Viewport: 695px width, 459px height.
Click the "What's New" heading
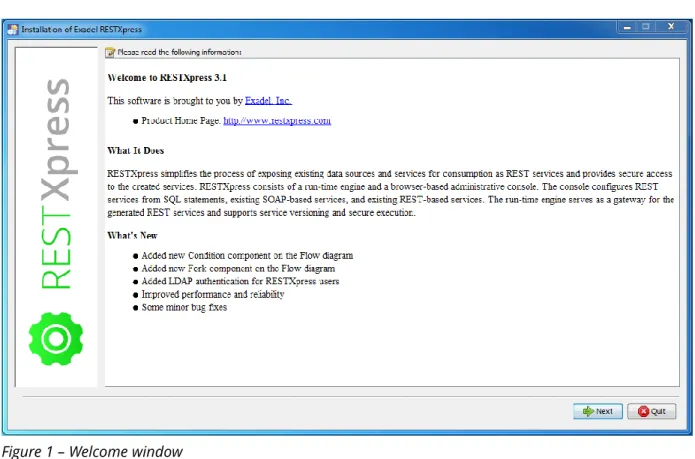point(132,235)
